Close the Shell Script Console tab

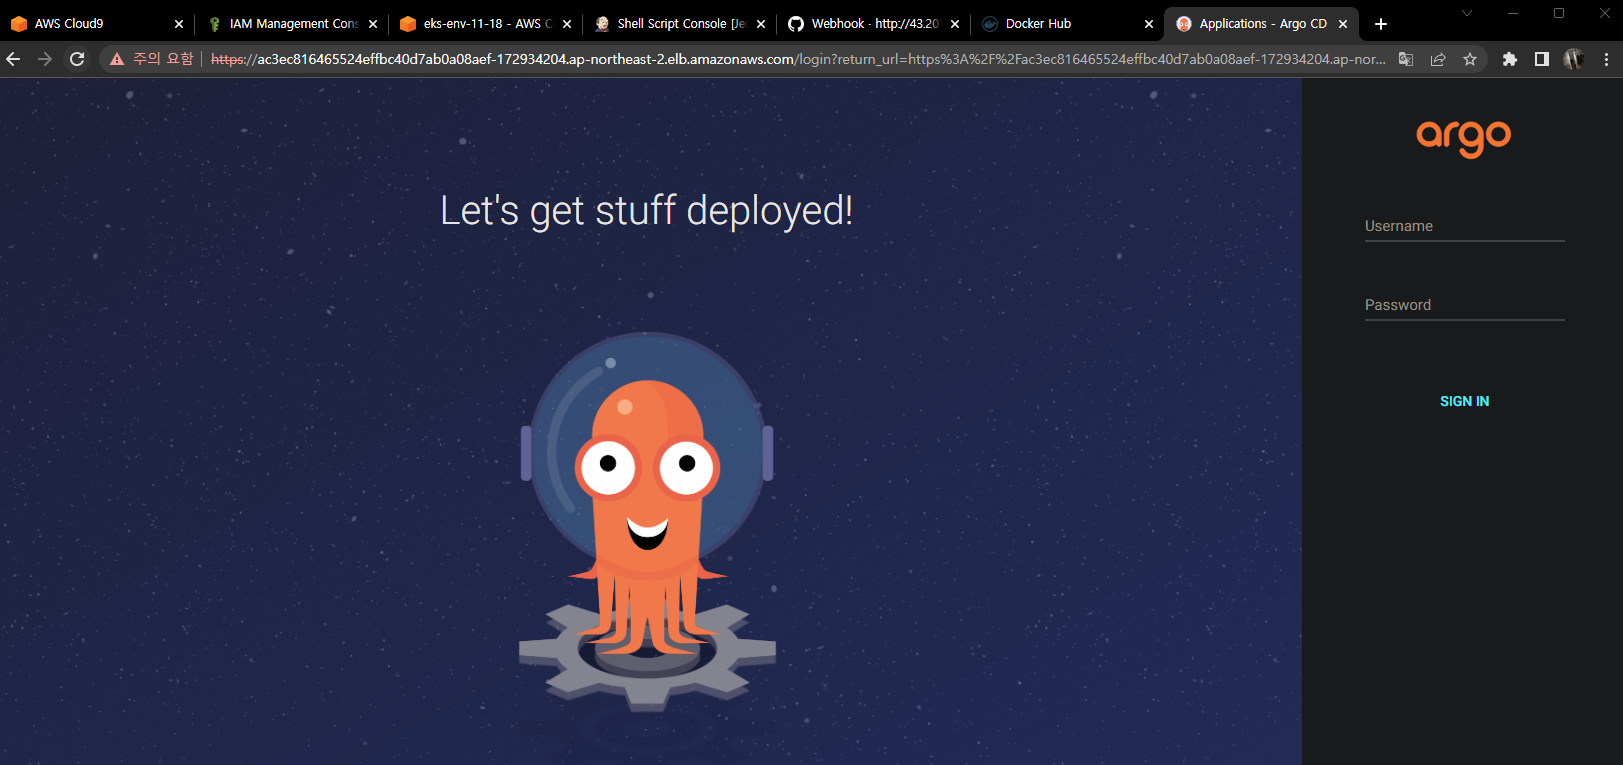click(x=761, y=24)
